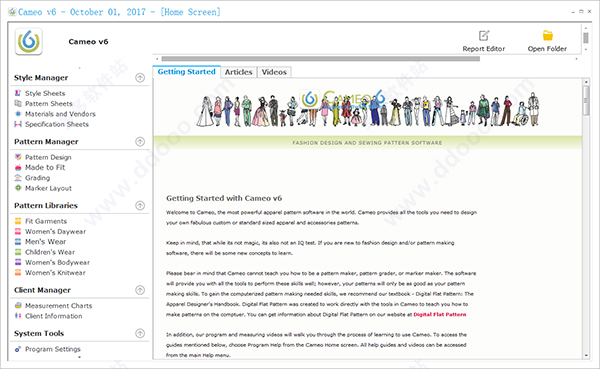
Task: Click the Men's Wear library icon
Action: (x=18, y=242)
